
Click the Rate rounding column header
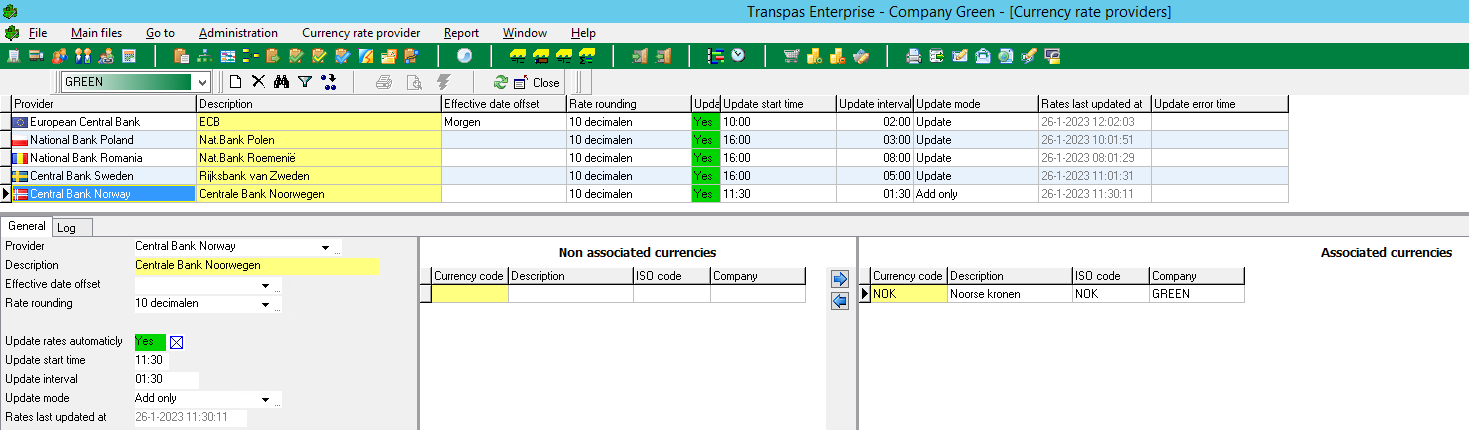629,104
